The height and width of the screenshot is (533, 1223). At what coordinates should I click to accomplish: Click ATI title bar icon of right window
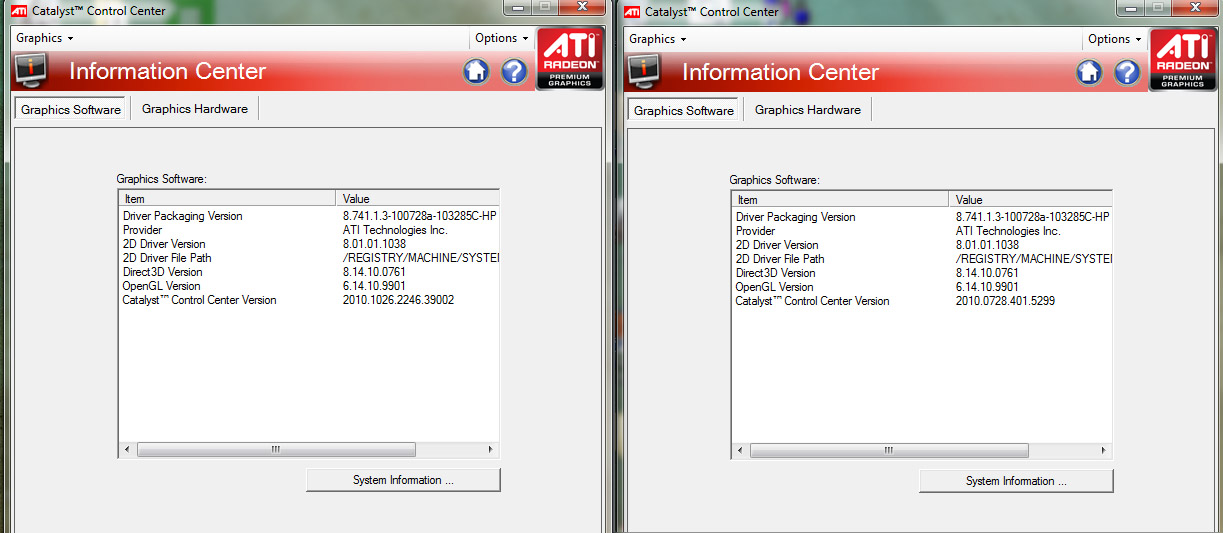pos(633,12)
